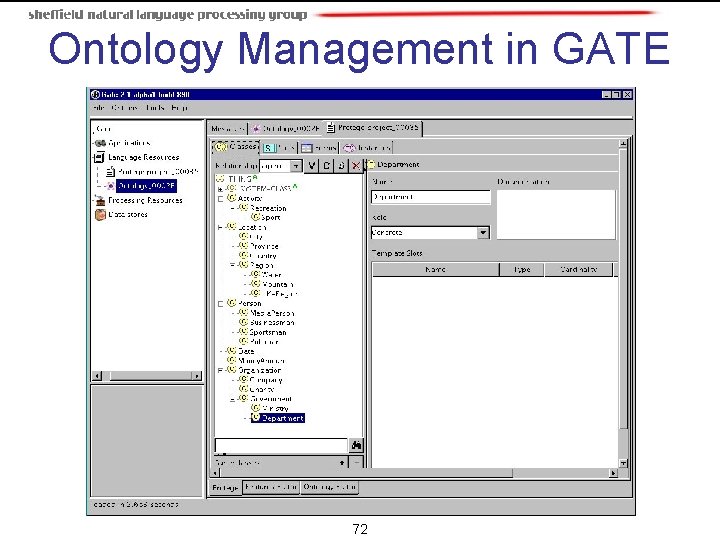Click the class icon beside Ministry

pos(255,408)
